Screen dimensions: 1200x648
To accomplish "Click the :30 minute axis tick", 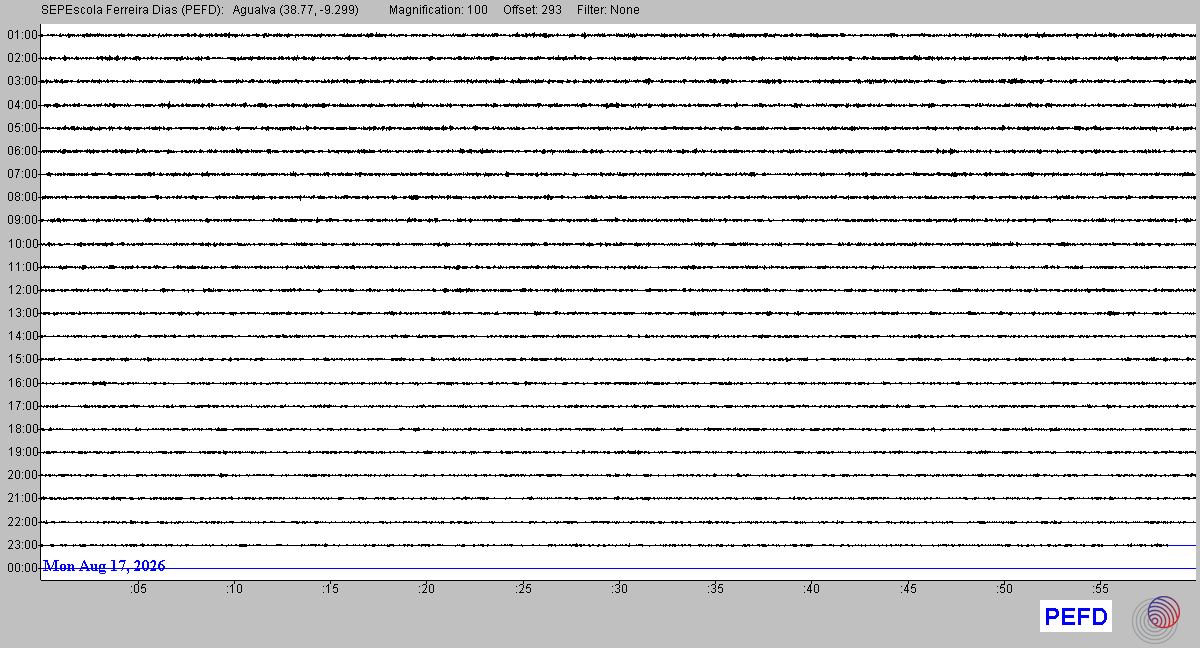I will [620, 590].
